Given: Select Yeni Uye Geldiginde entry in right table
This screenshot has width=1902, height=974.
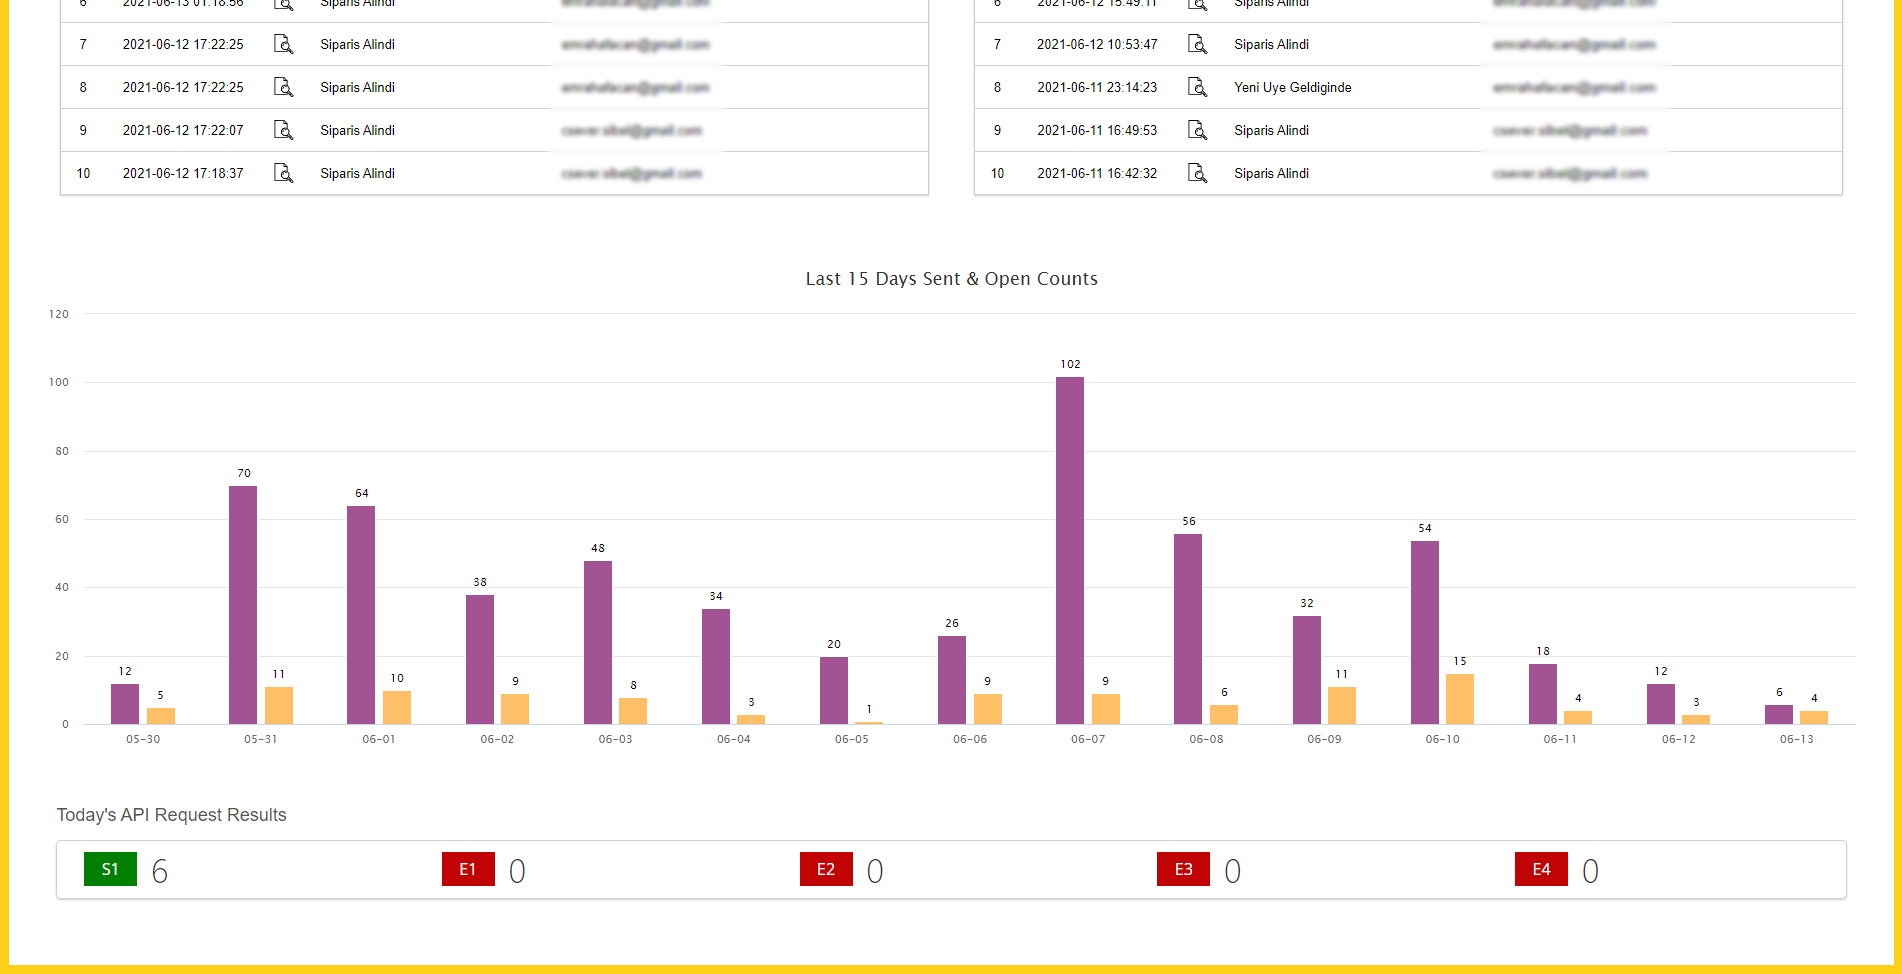Looking at the screenshot, I should coord(1292,87).
